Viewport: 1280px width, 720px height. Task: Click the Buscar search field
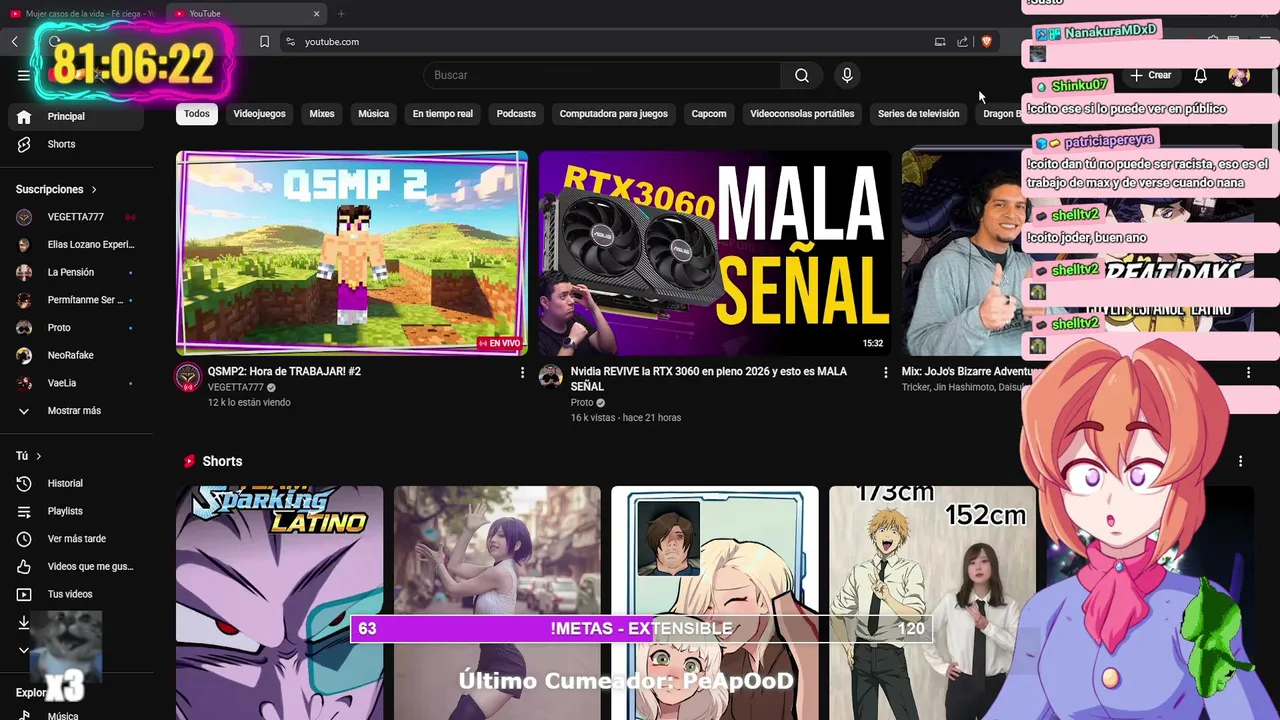pos(602,75)
